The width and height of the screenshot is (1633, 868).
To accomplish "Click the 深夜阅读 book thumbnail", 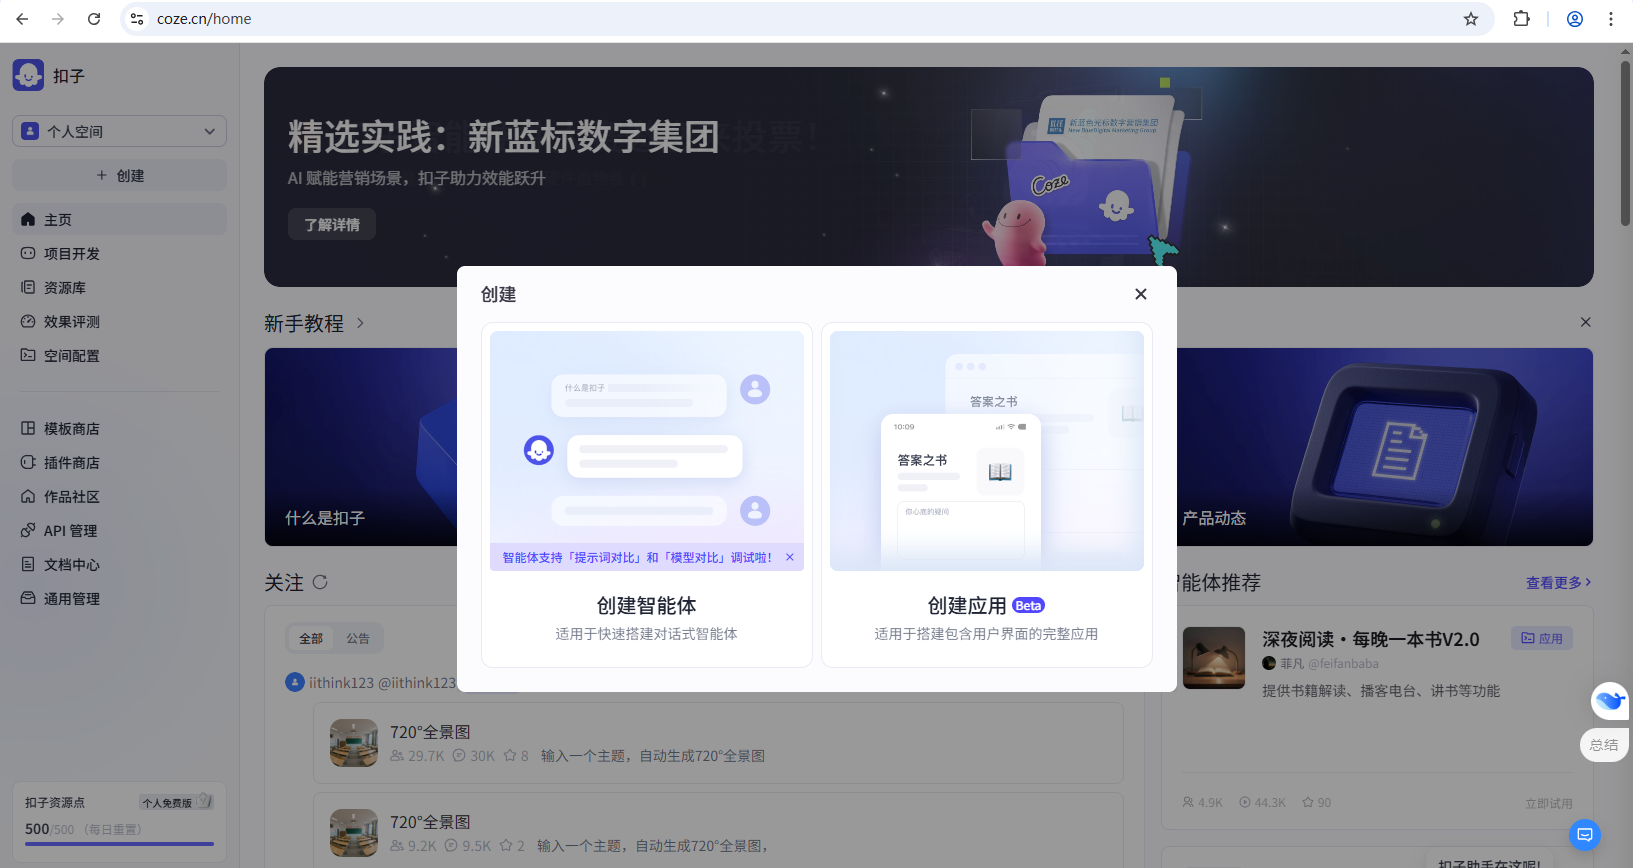I will tap(1214, 658).
